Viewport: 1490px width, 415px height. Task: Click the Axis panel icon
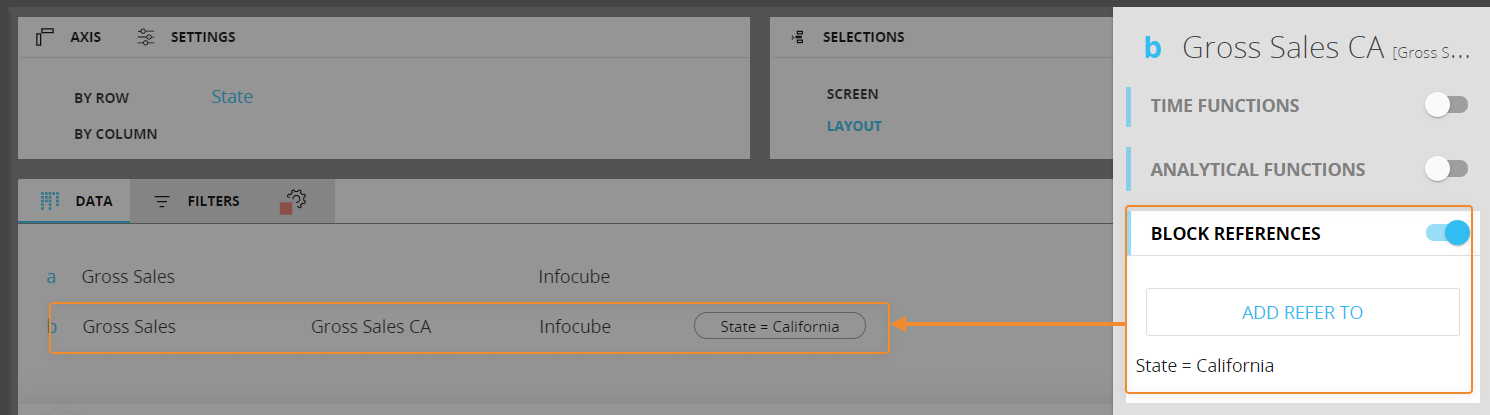coord(44,37)
